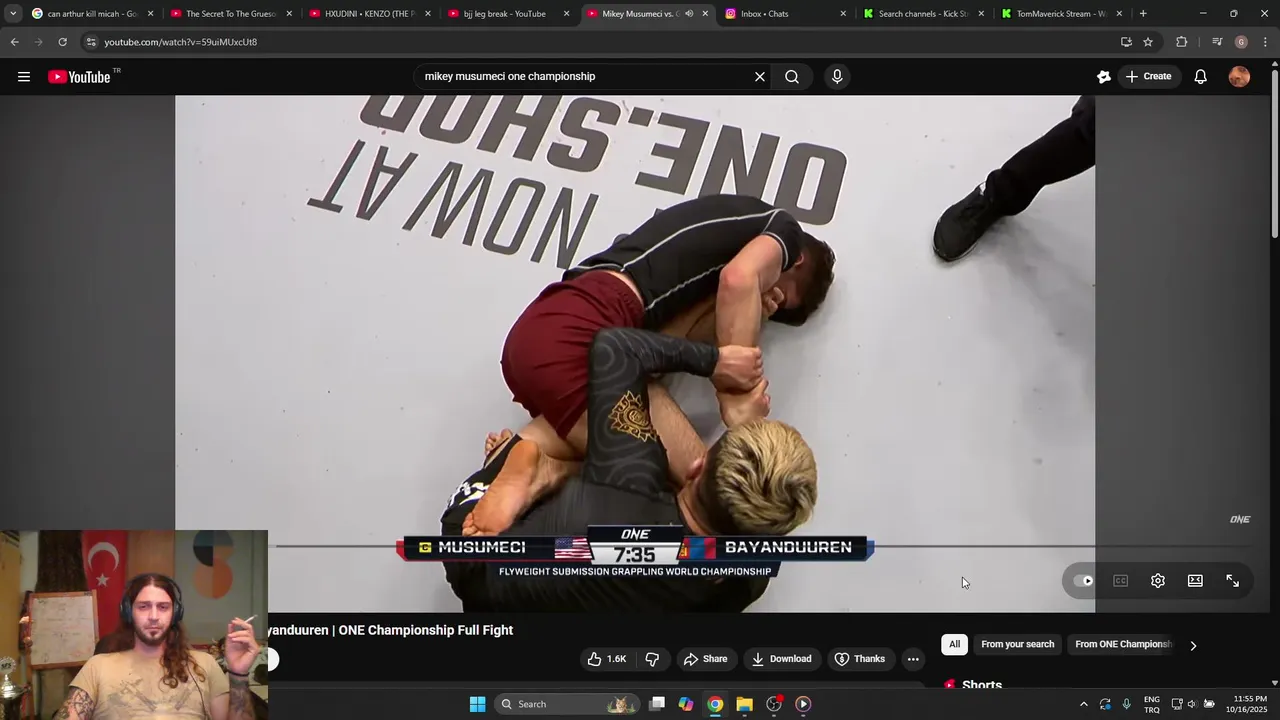Open File Explorer from taskbar

pos(744,704)
